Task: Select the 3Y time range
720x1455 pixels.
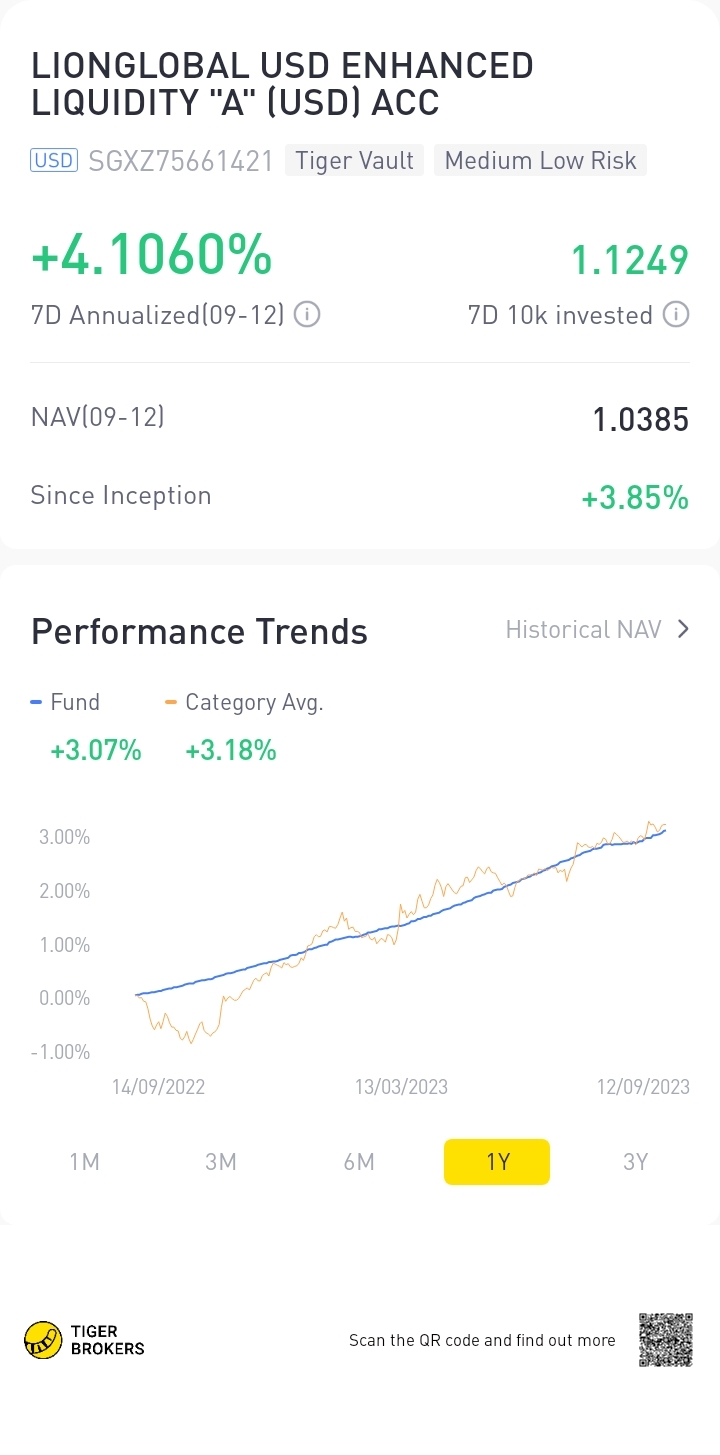Action: pos(635,1161)
